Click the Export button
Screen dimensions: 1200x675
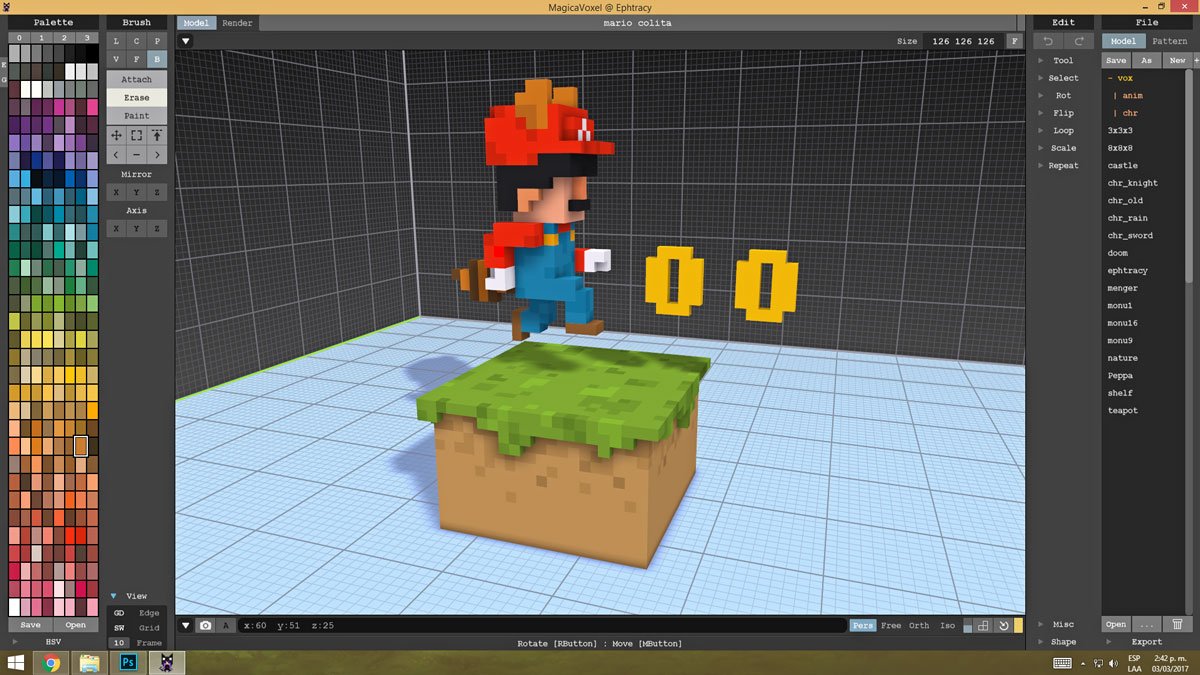click(1146, 642)
